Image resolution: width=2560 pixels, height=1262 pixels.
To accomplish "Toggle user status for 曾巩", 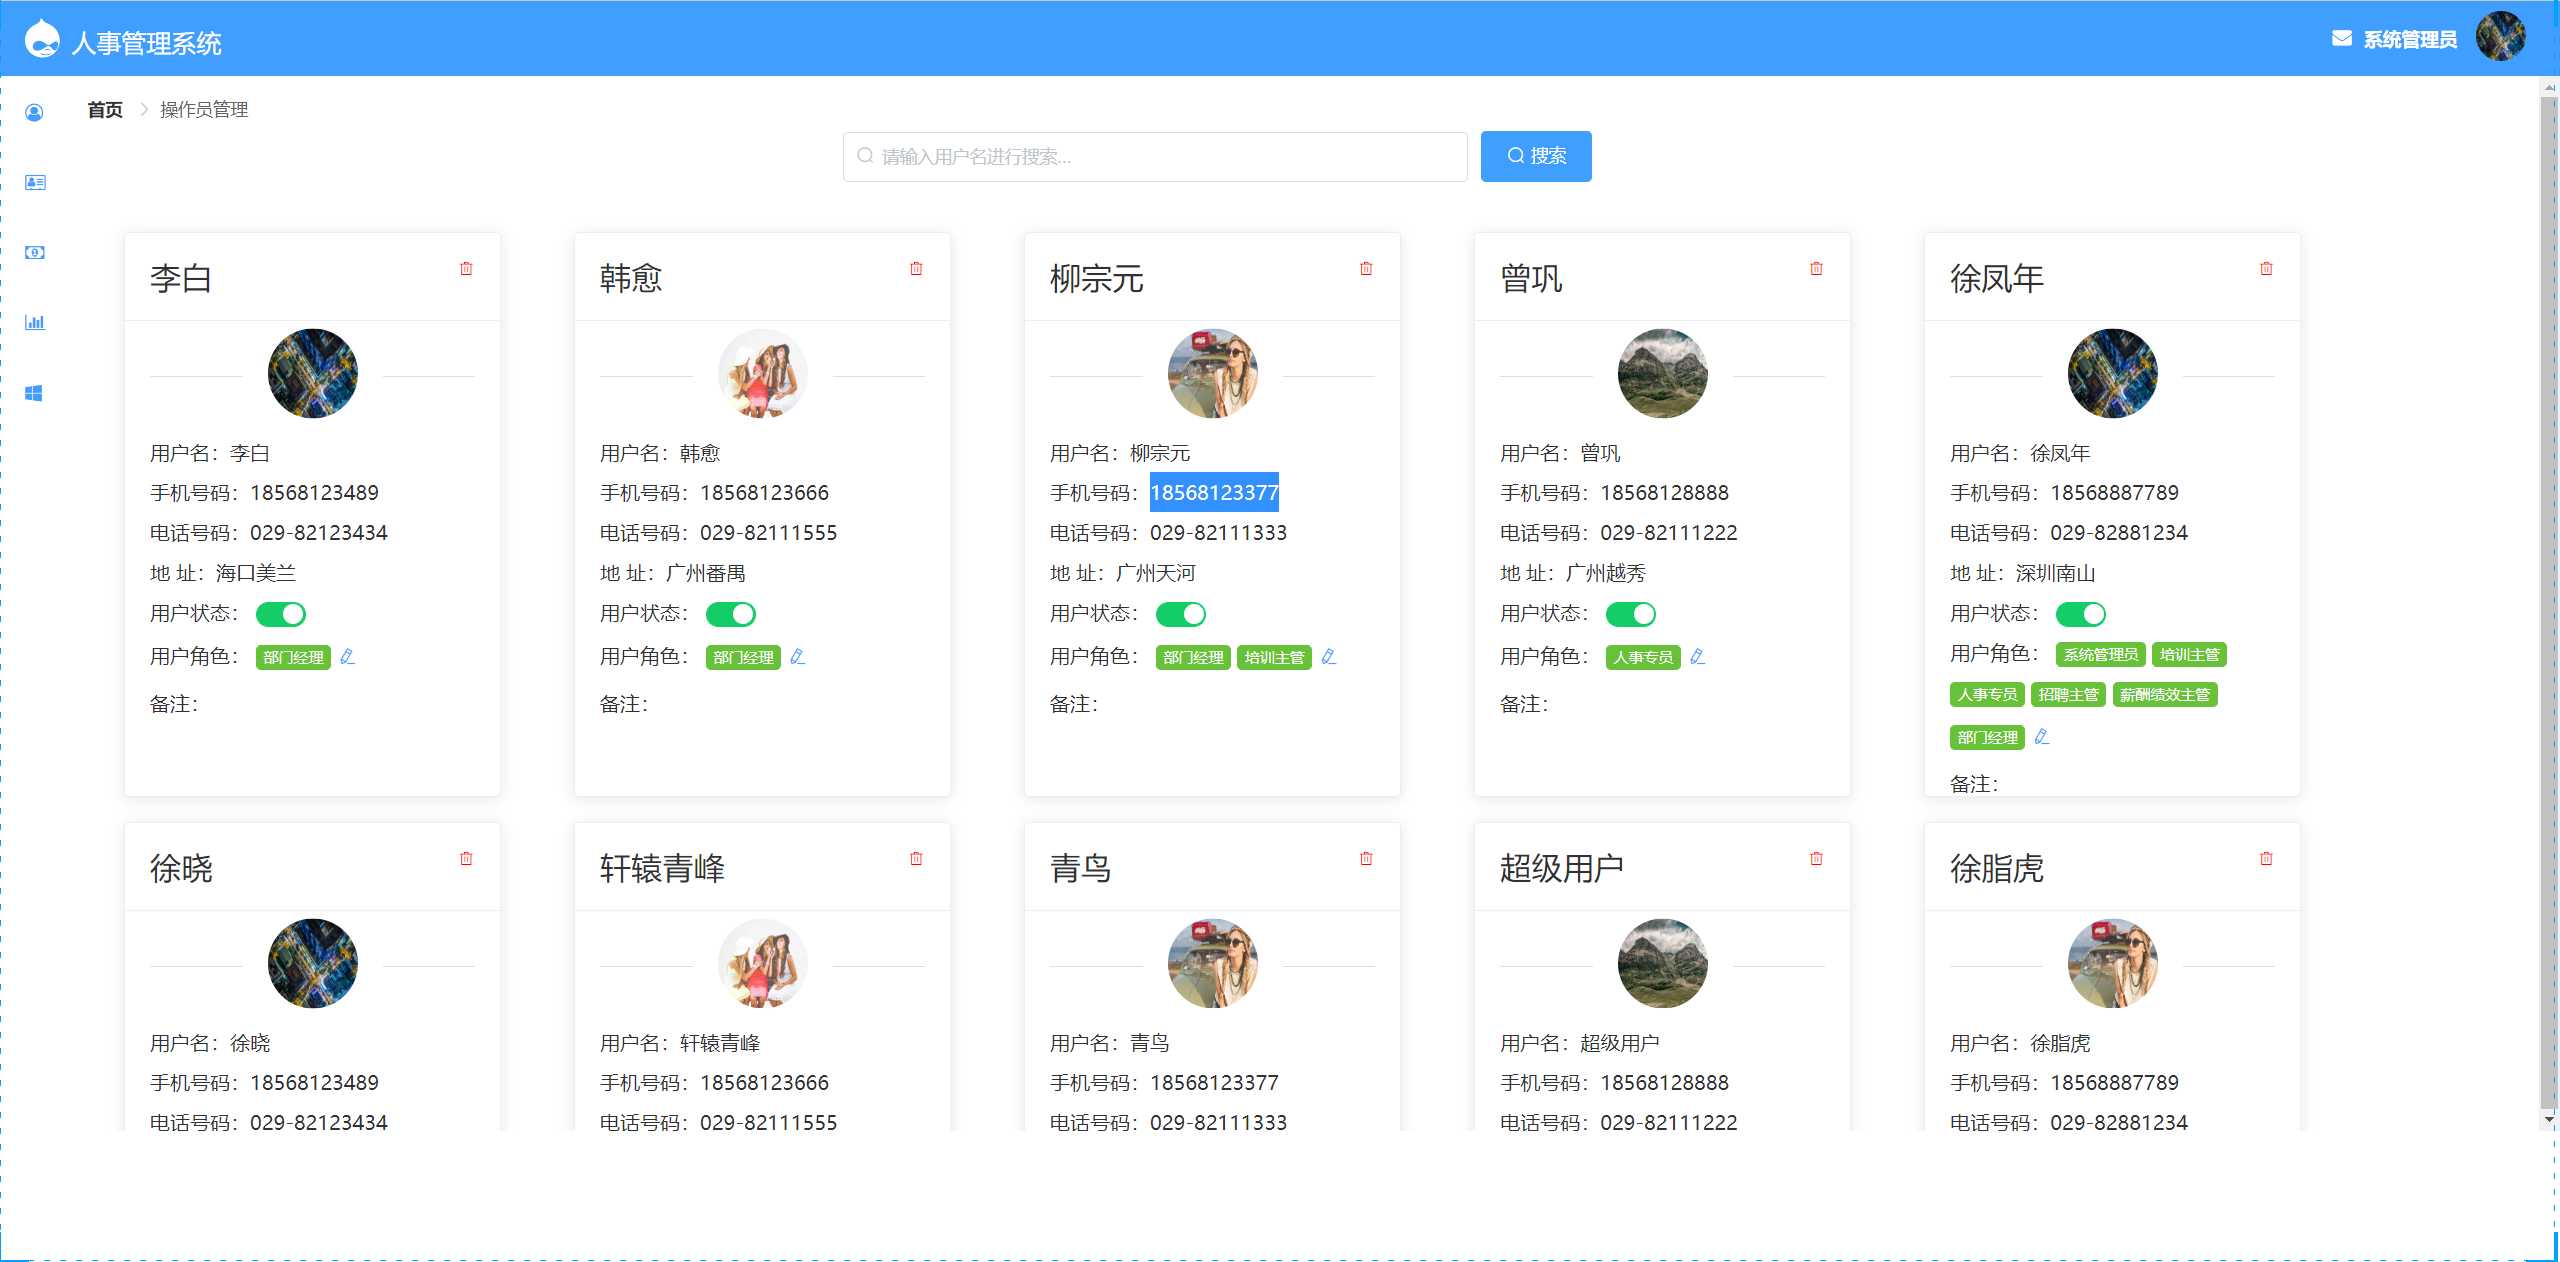I will [x=1631, y=614].
